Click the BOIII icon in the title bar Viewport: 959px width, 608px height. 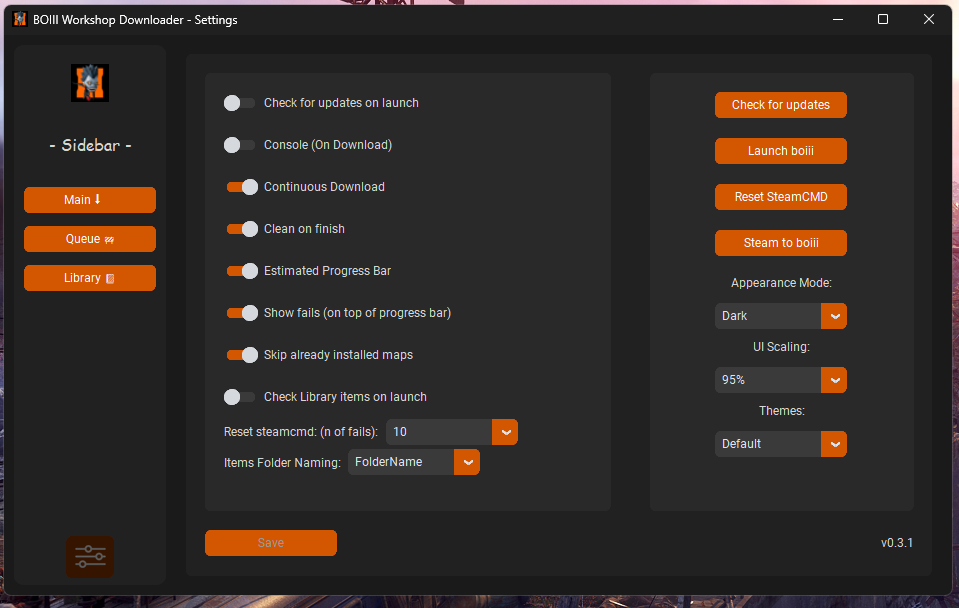point(20,19)
